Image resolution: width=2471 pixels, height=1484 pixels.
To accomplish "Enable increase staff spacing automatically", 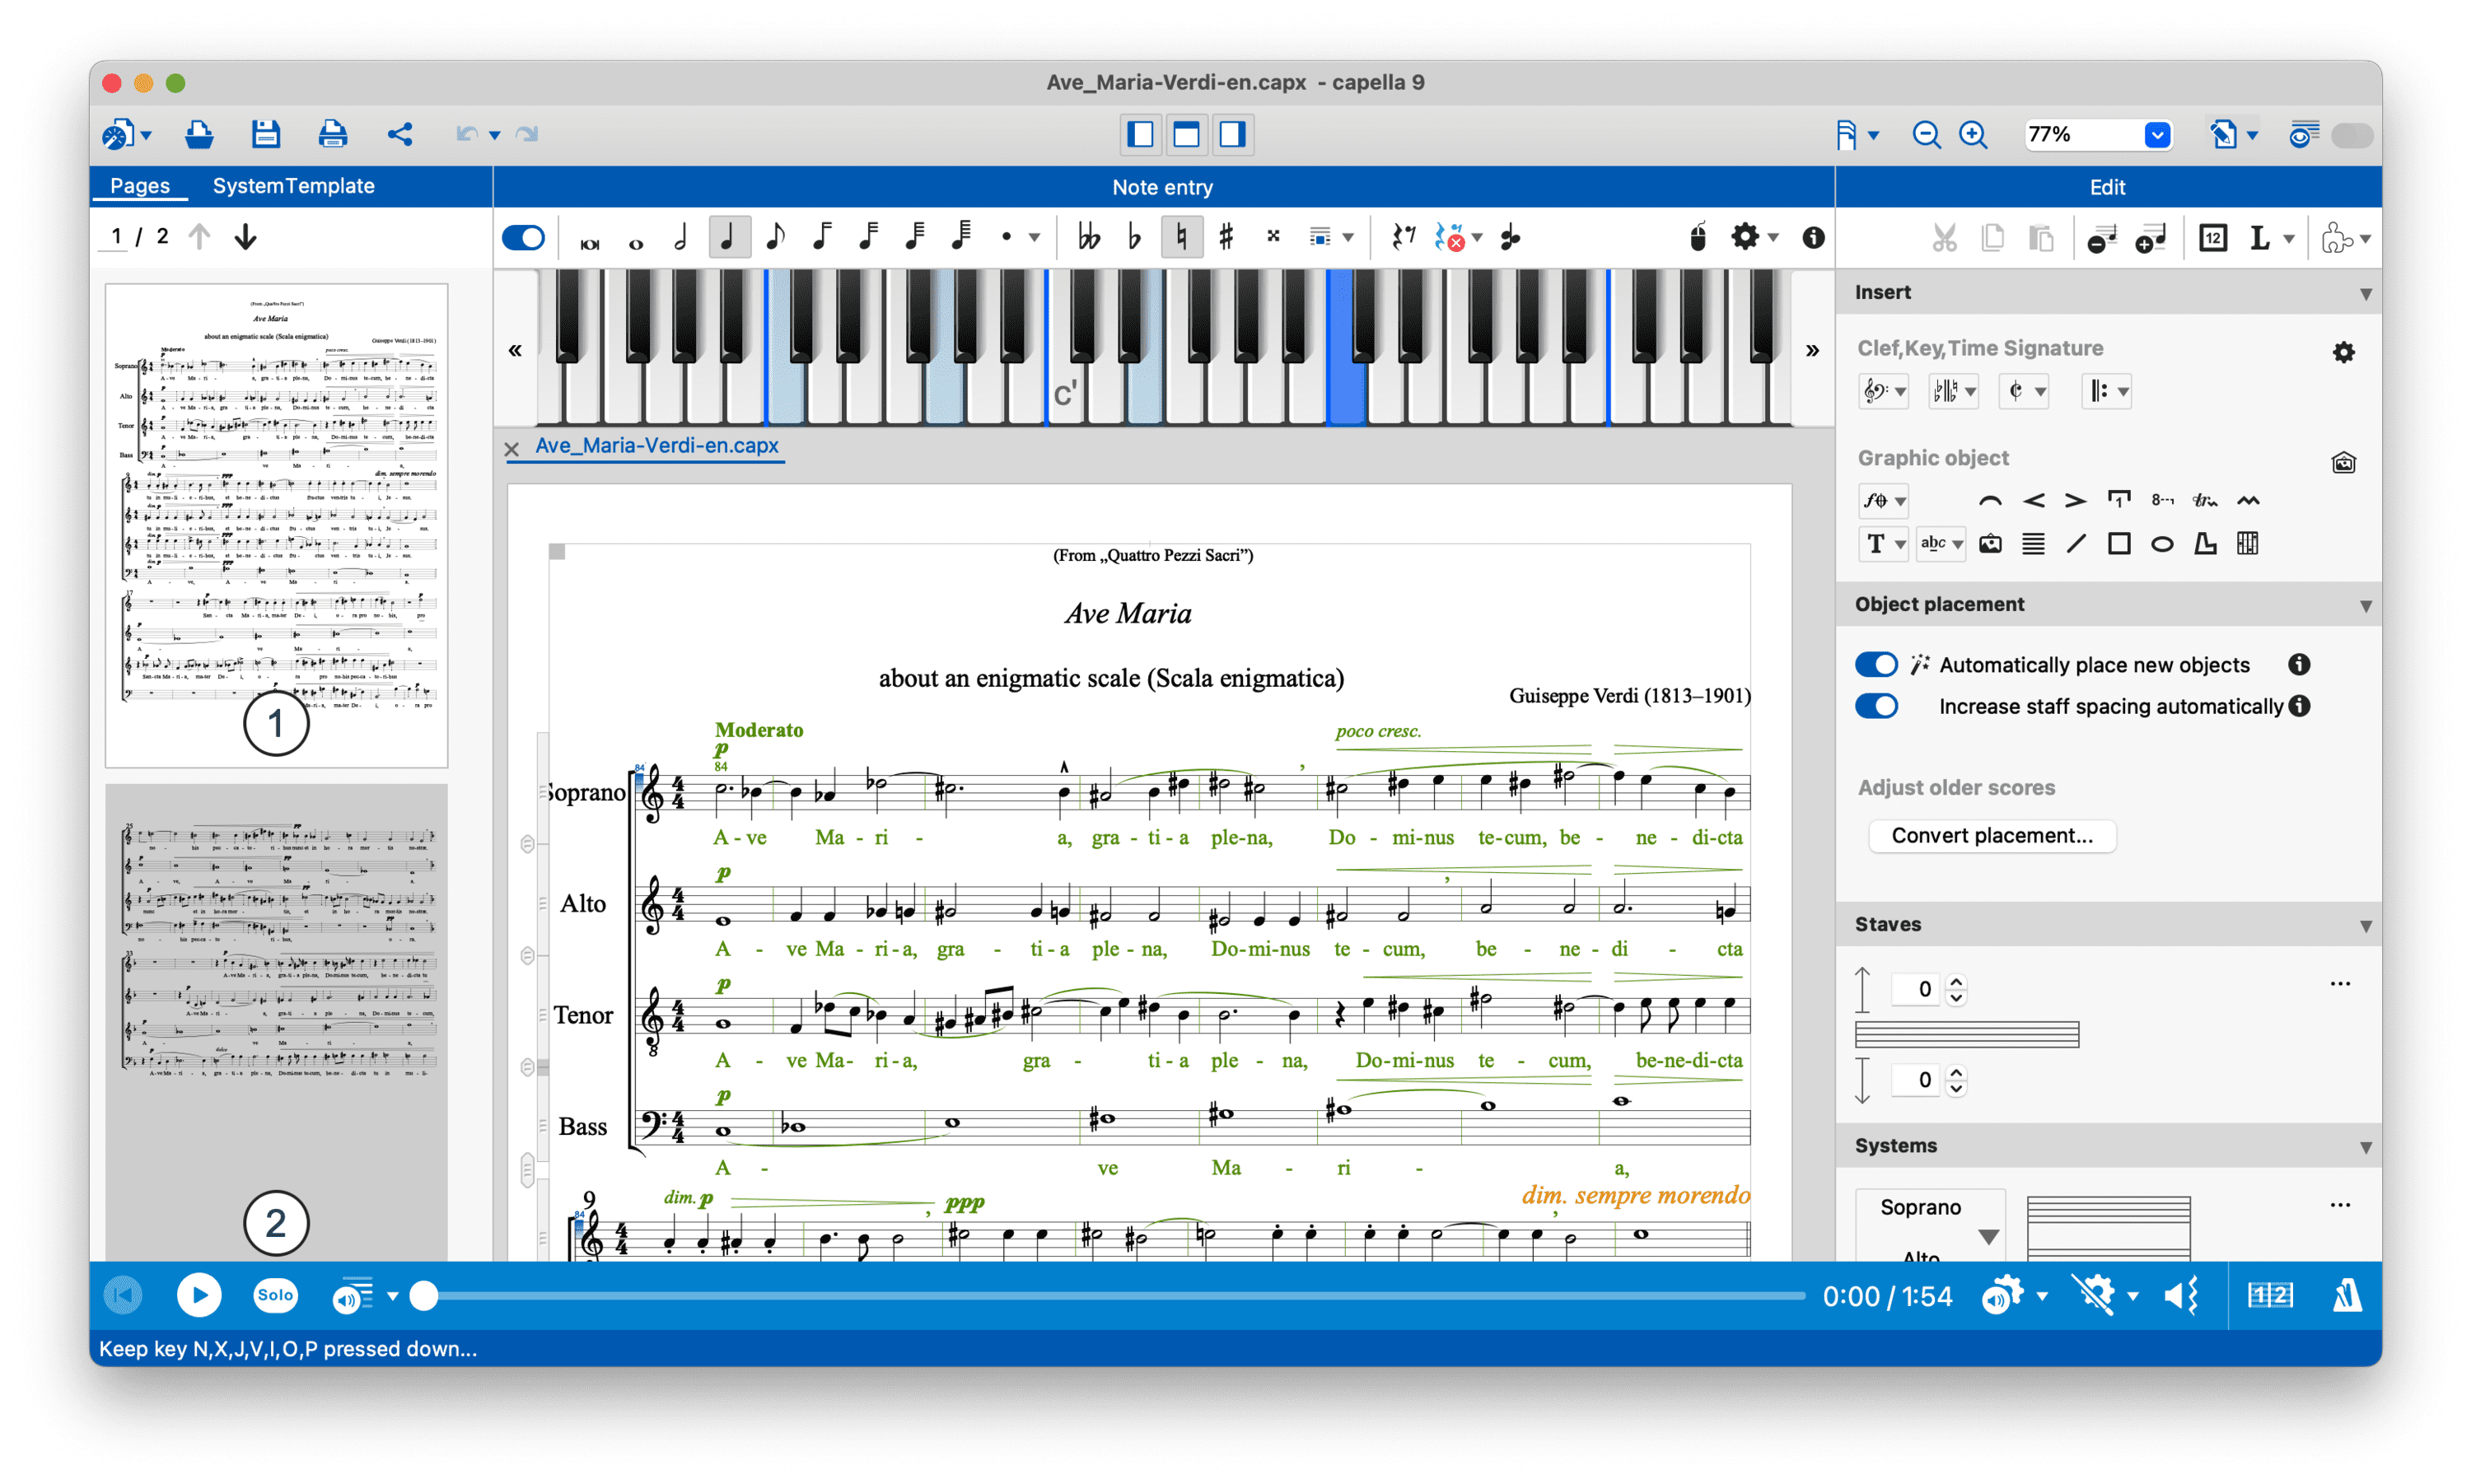I will click(1876, 709).
